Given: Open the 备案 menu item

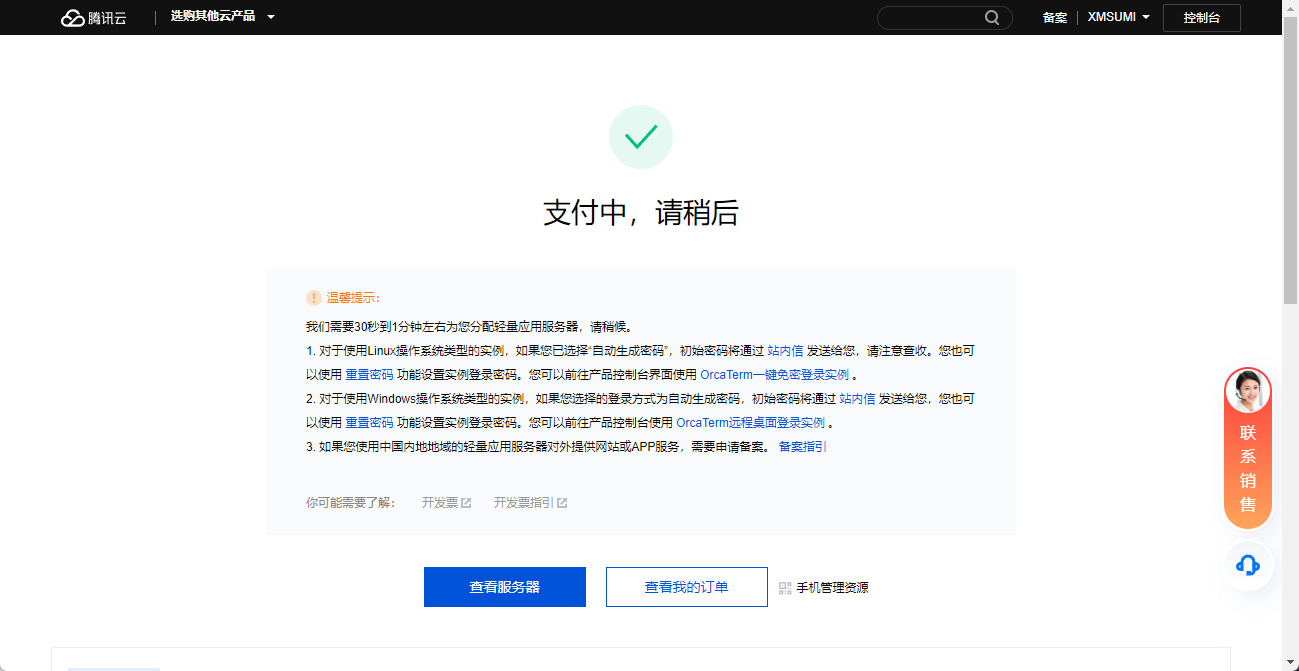Looking at the screenshot, I should click(1054, 18).
